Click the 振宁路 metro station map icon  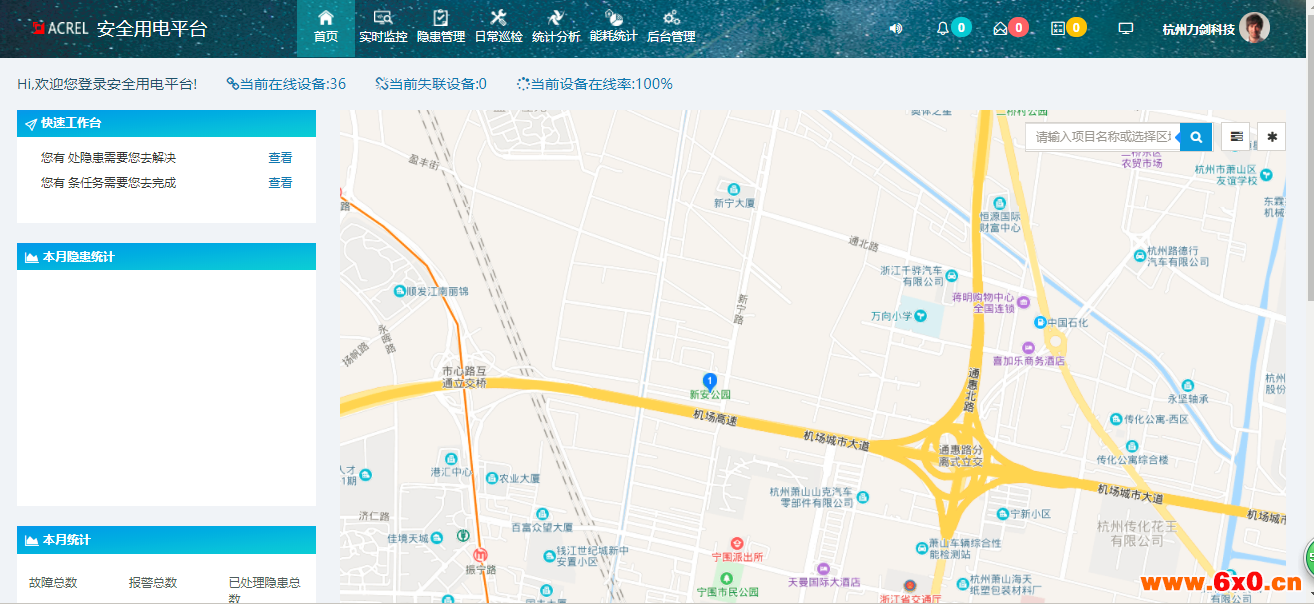tap(481, 555)
